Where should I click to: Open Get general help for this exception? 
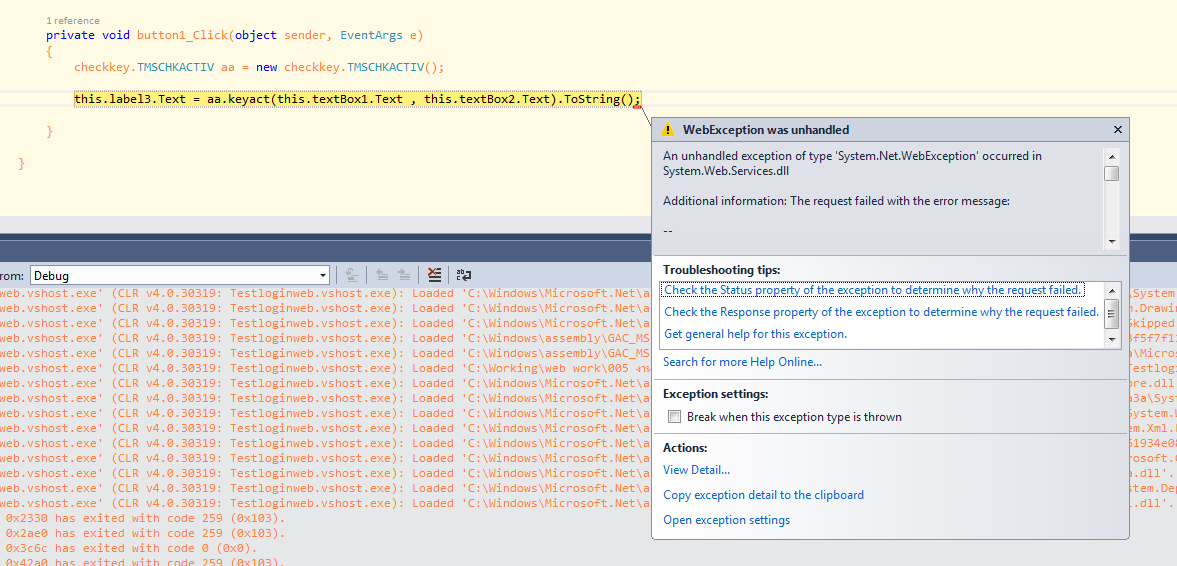pyautogui.click(x=756, y=334)
